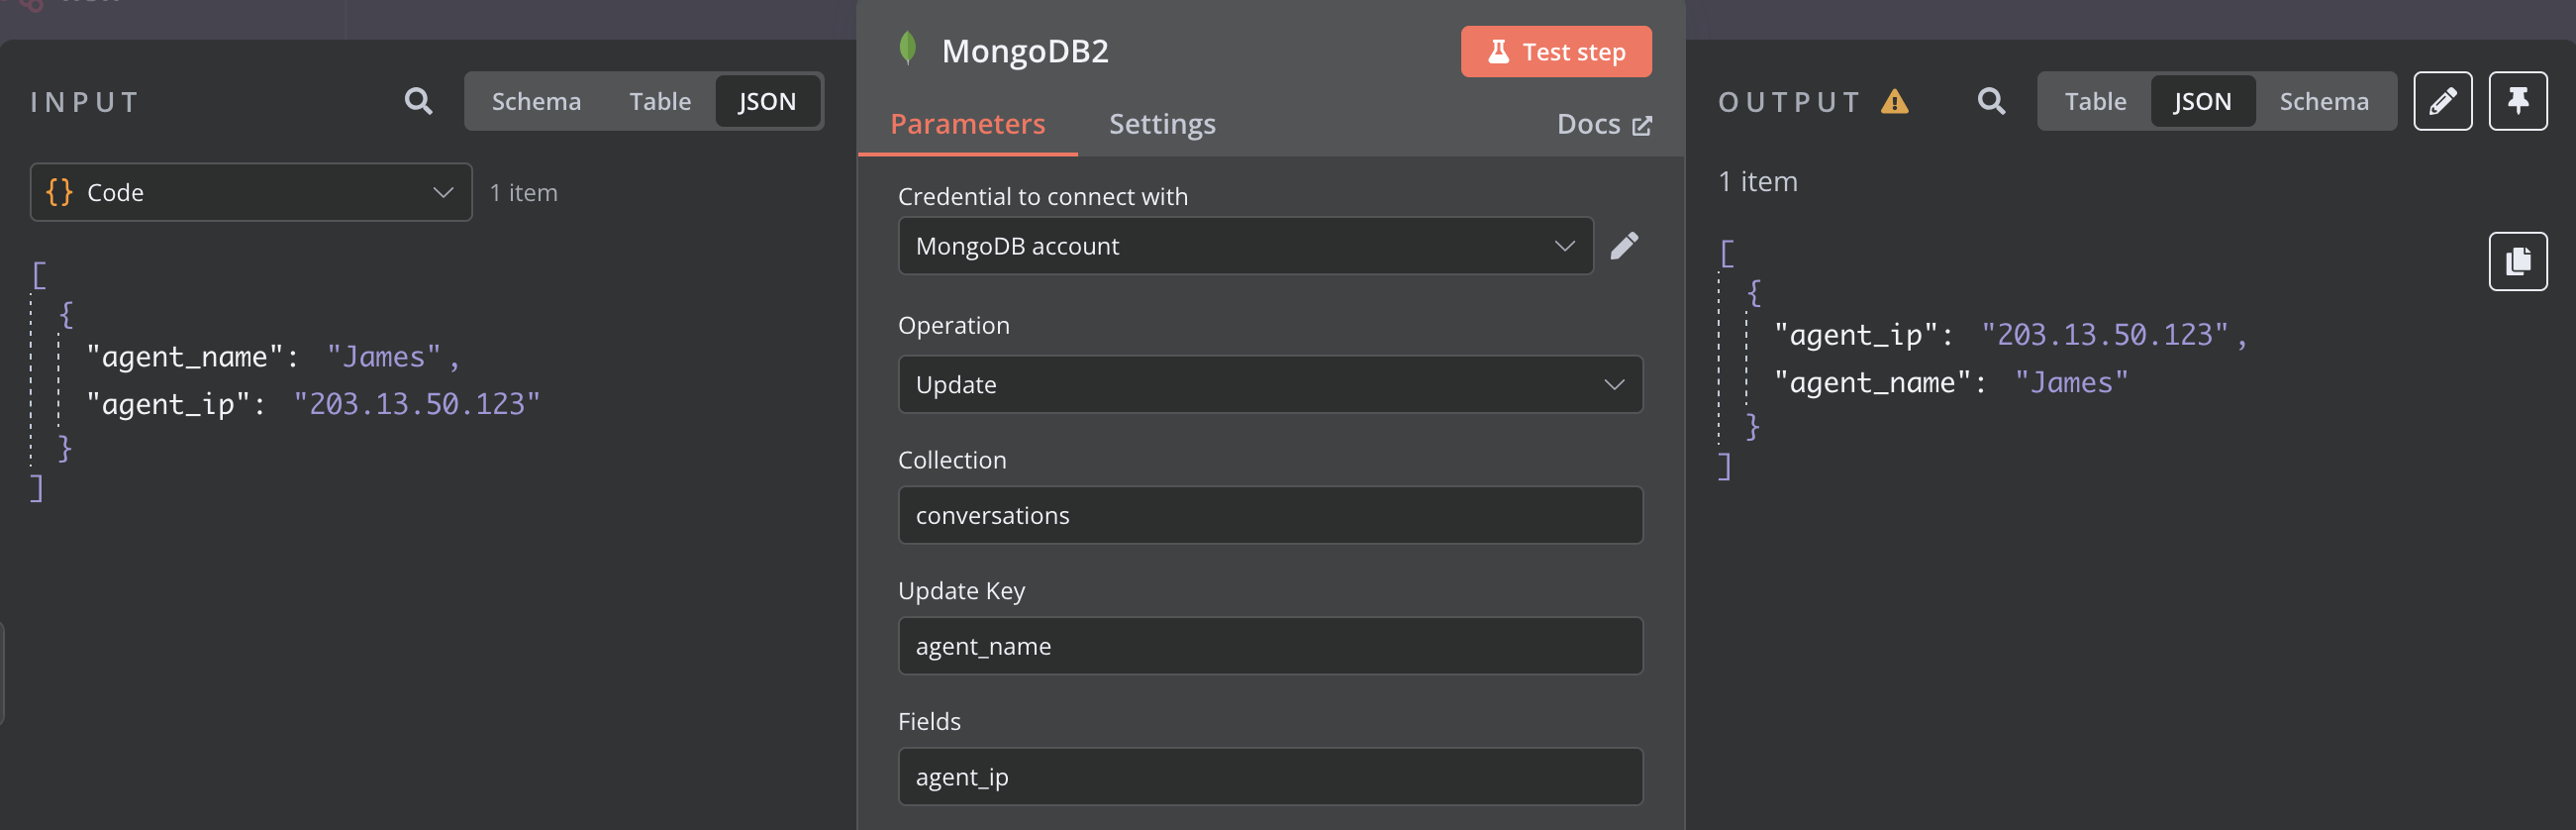The height and width of the screenshot is (830, 2576).
Task: Open the MongoDB account credential dropdown
Action: click(1245, 246)
